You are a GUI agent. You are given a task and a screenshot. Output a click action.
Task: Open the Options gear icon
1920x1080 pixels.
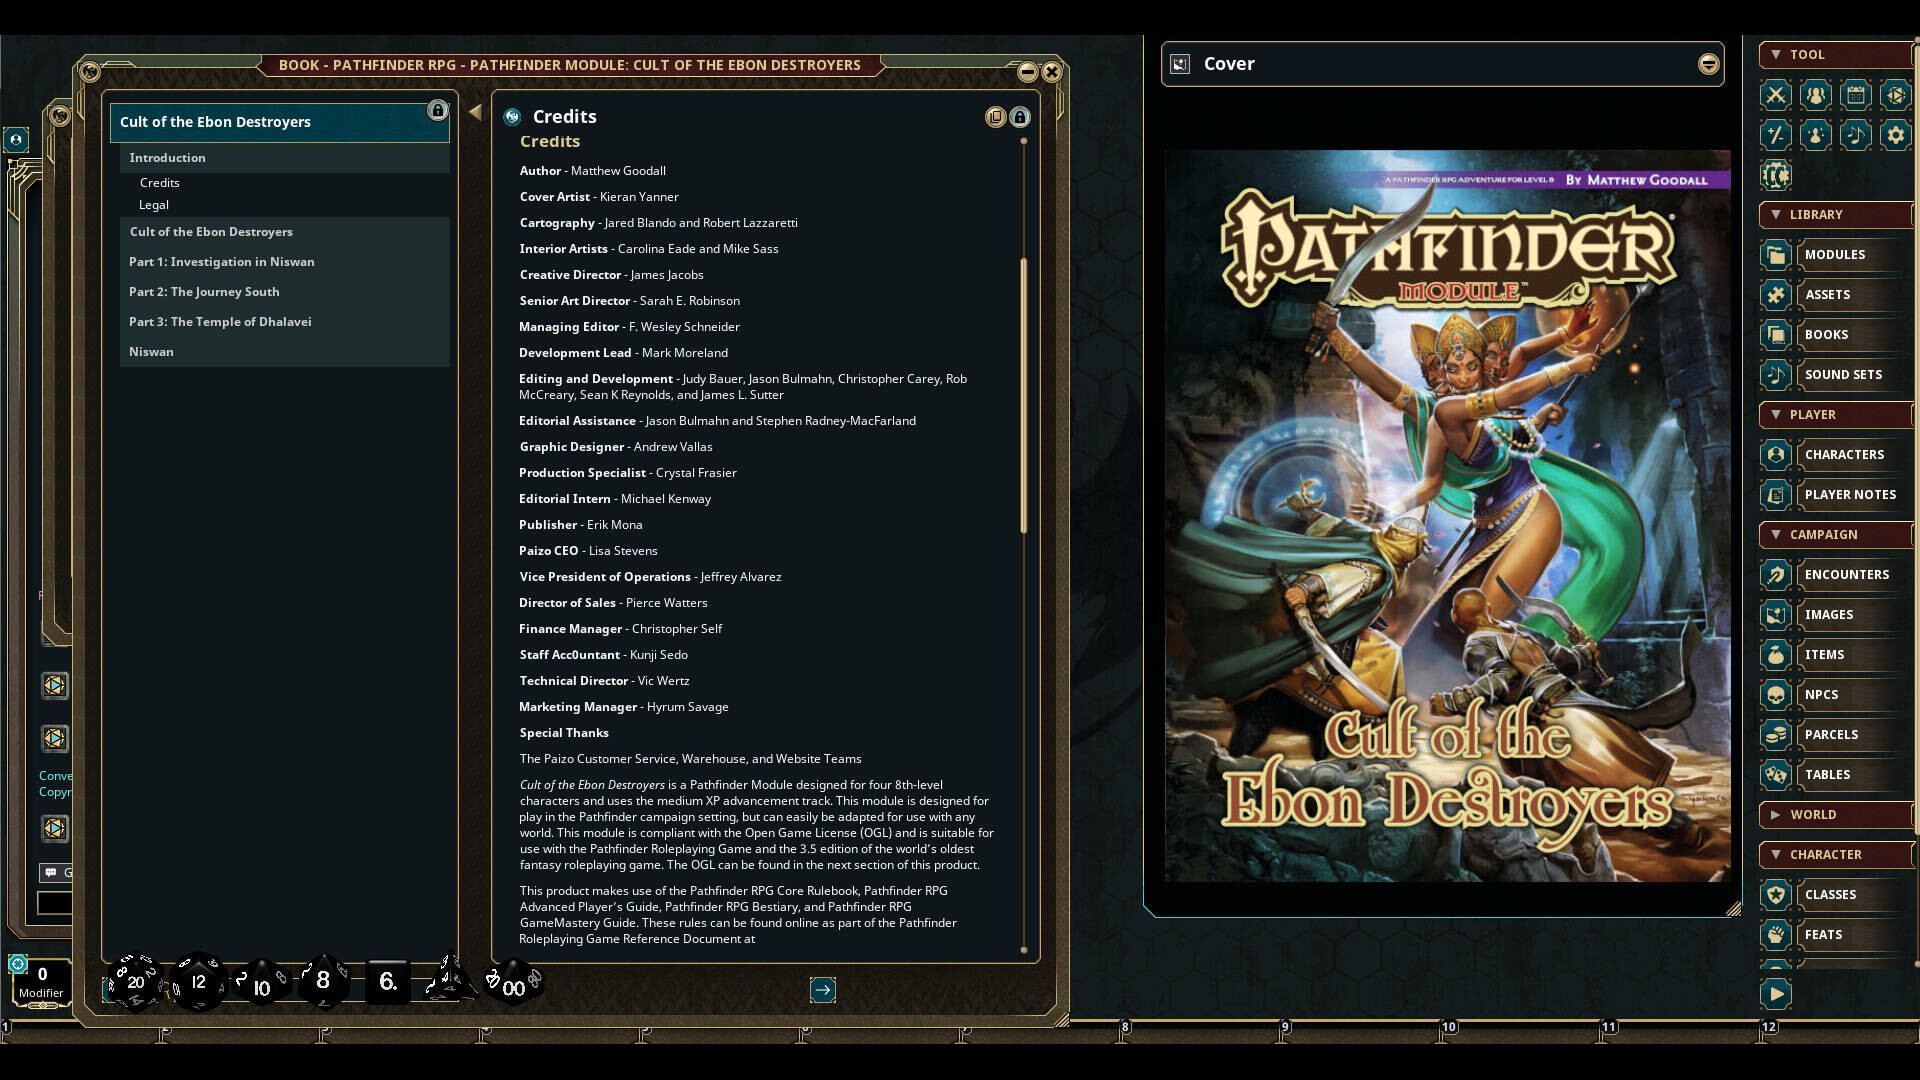1896,135
